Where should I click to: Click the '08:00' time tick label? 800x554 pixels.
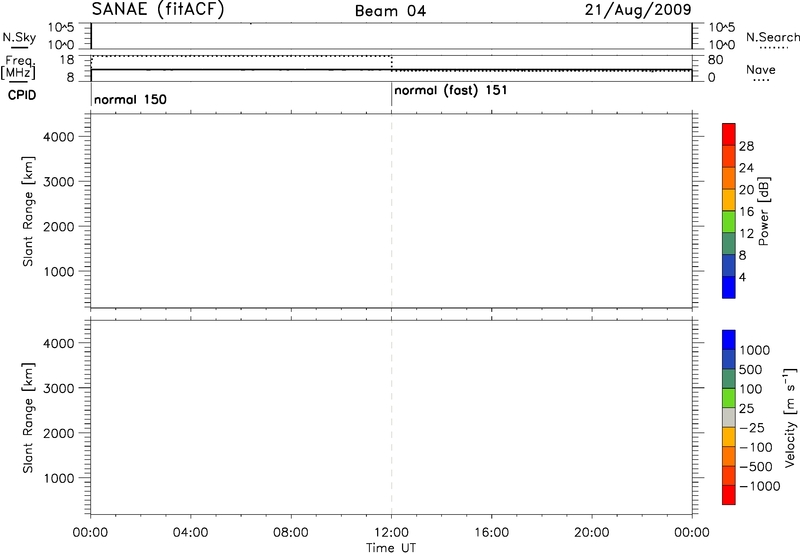pyautogui.click(x=291, y=533)
